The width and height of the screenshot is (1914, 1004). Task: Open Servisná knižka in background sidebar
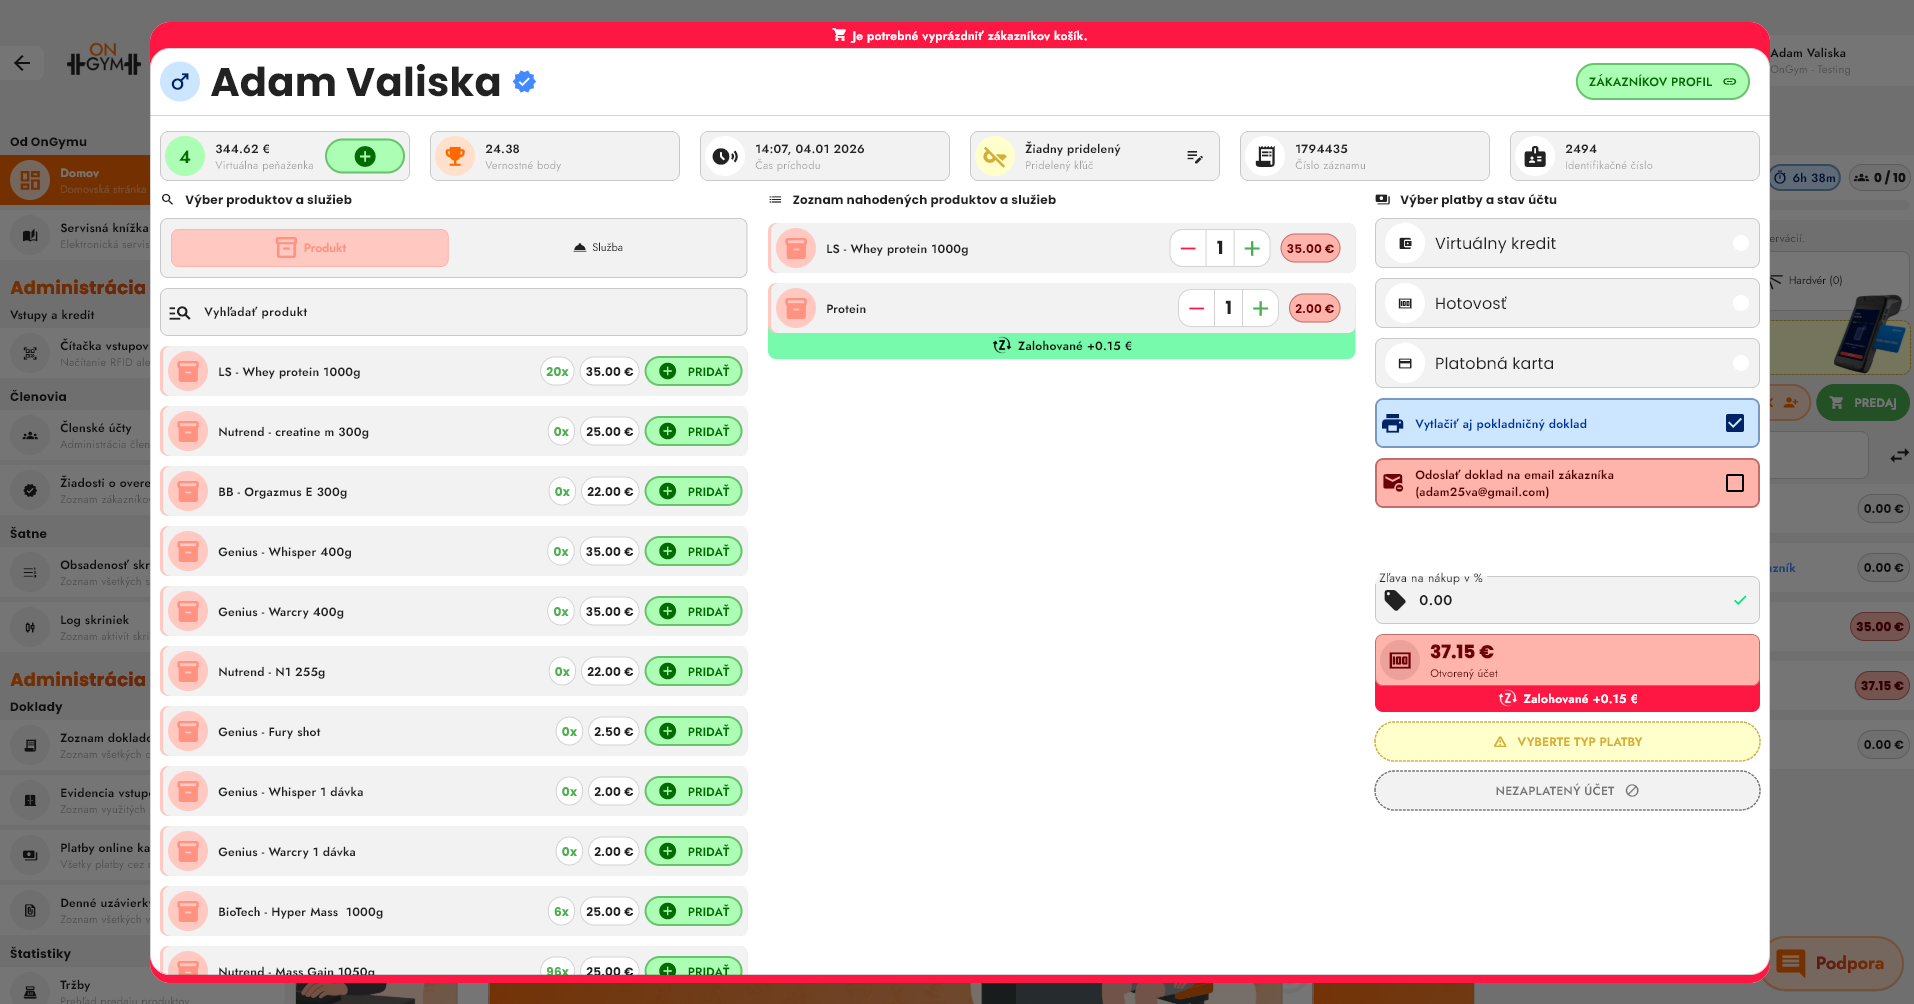pyautogui.click(x=75, y=235)
